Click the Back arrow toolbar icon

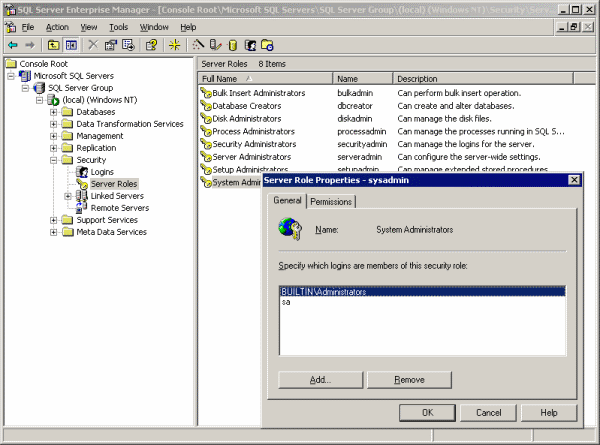click(x=13, y=45)
